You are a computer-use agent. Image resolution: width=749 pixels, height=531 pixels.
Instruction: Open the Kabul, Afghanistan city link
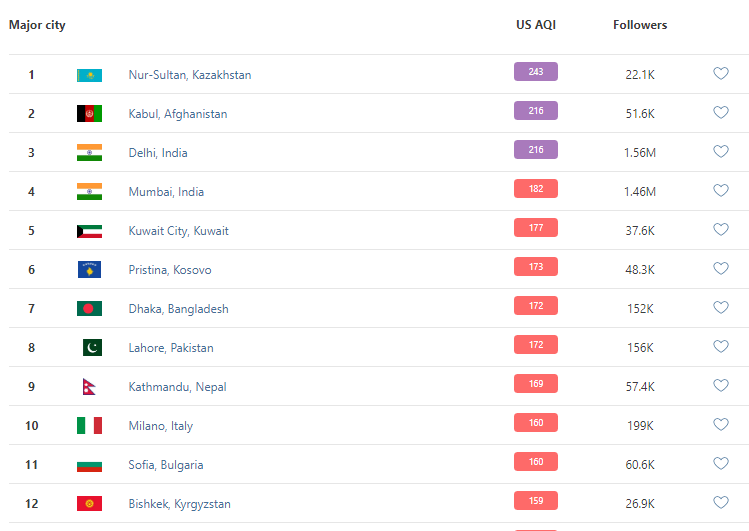click(177, 114)
